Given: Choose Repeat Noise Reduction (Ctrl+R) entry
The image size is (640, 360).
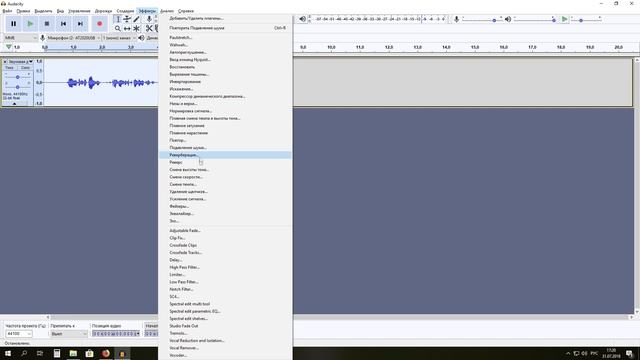Looking at the screenshot, I should click(x=225, y=28).
